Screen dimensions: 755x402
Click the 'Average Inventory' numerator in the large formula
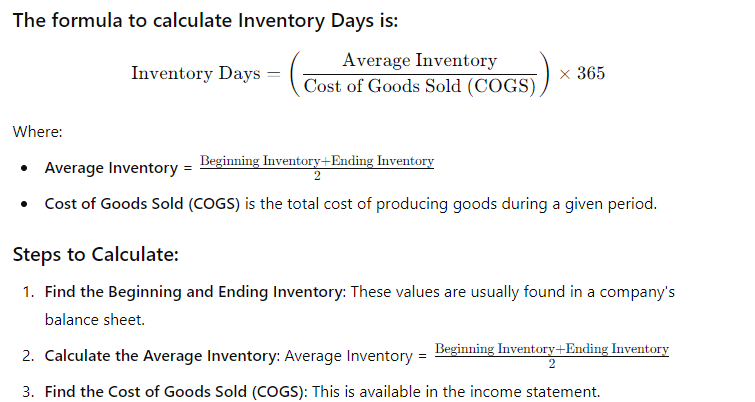coord(419,60)
